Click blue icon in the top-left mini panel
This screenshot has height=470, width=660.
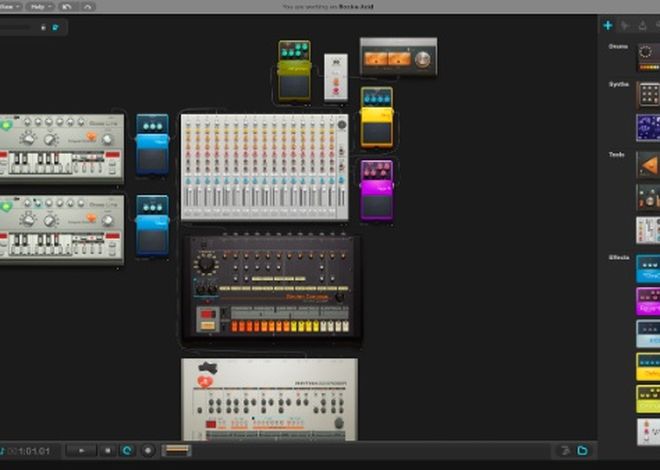coord(55,28)
